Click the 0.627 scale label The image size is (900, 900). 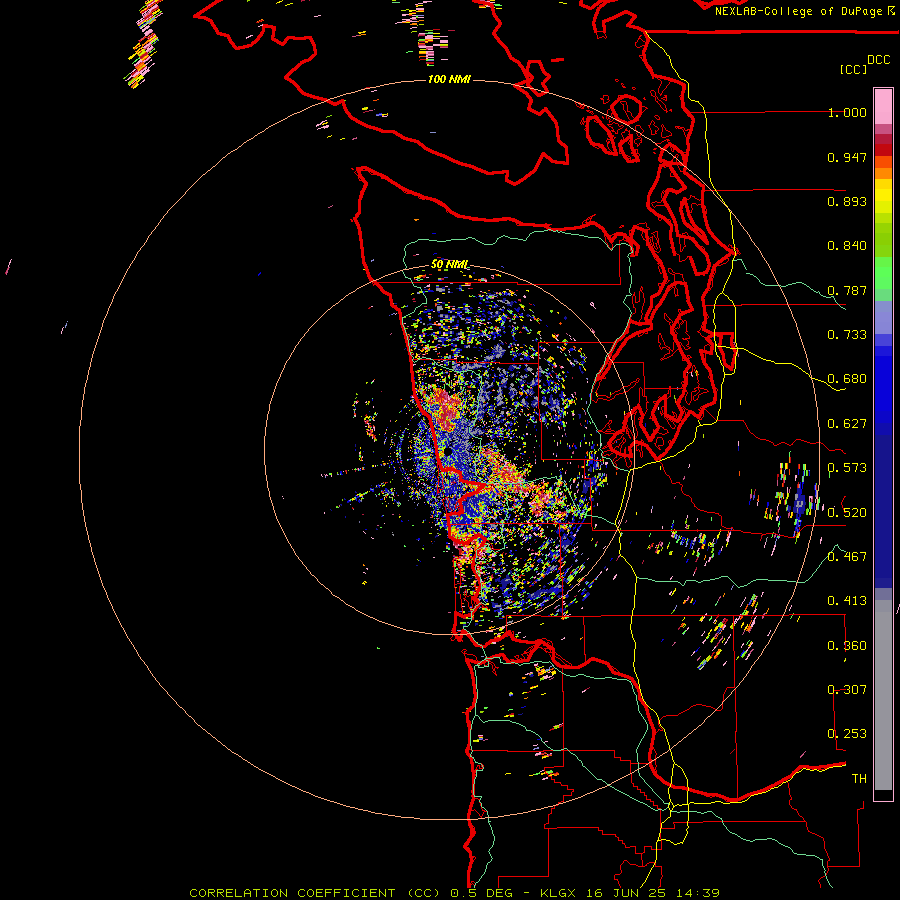point(847,424)
